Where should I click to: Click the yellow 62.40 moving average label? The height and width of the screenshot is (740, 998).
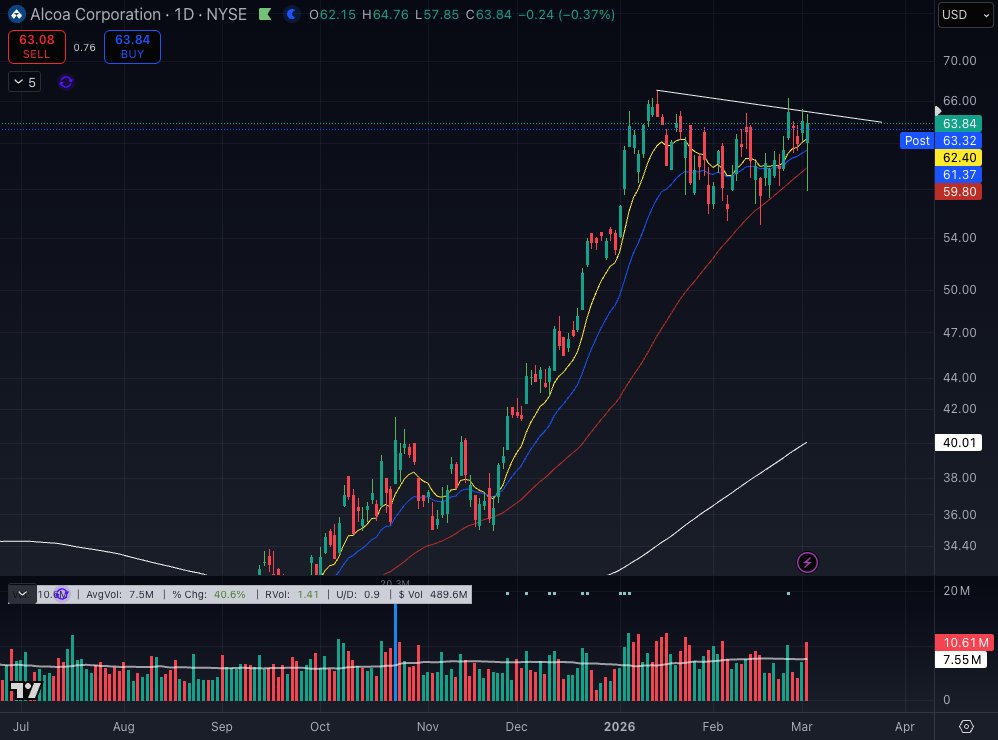click(959, 158)
